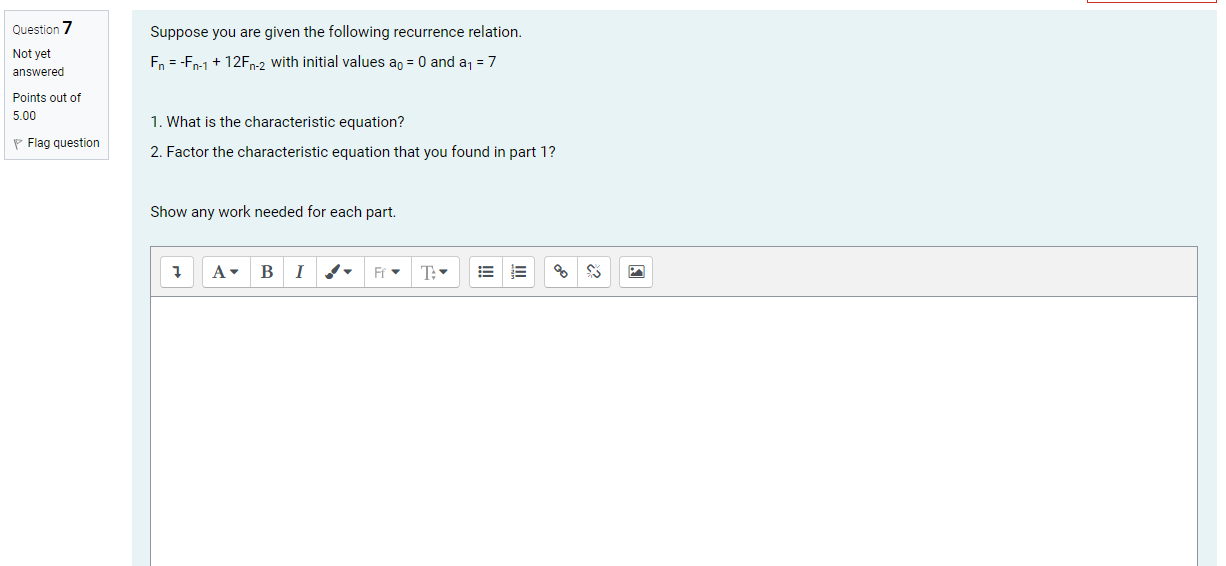1226x566 pixels.
Task: Insert a hyperlink
Action: coord(561,272)
